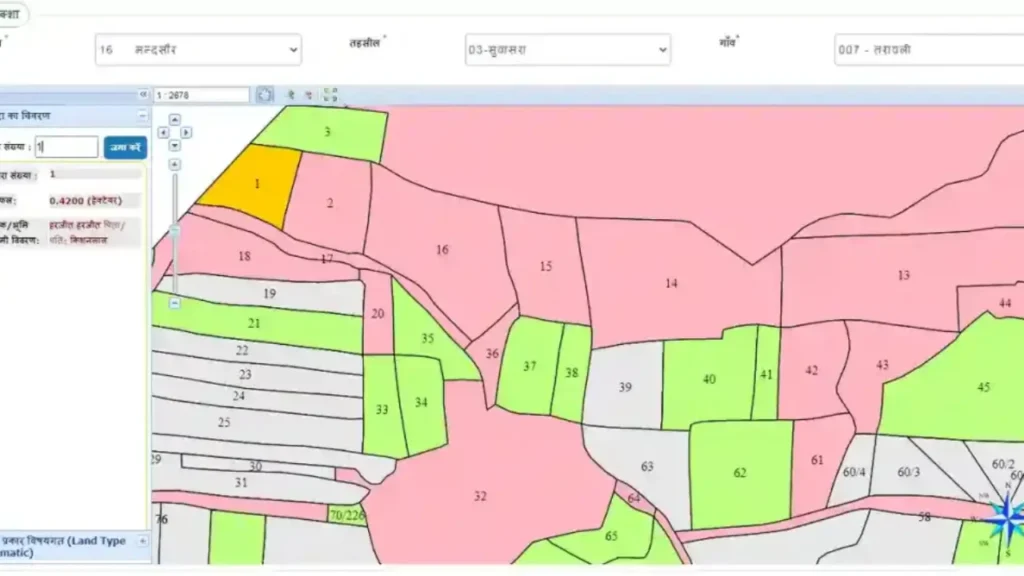Click the zoom out minus button
1024x576 pixels.
click(175, 302)
